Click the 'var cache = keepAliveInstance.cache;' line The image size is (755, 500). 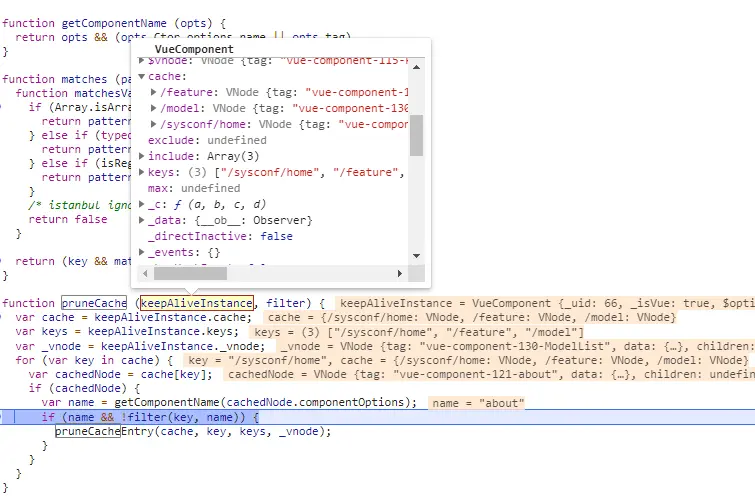coord(133,317)
